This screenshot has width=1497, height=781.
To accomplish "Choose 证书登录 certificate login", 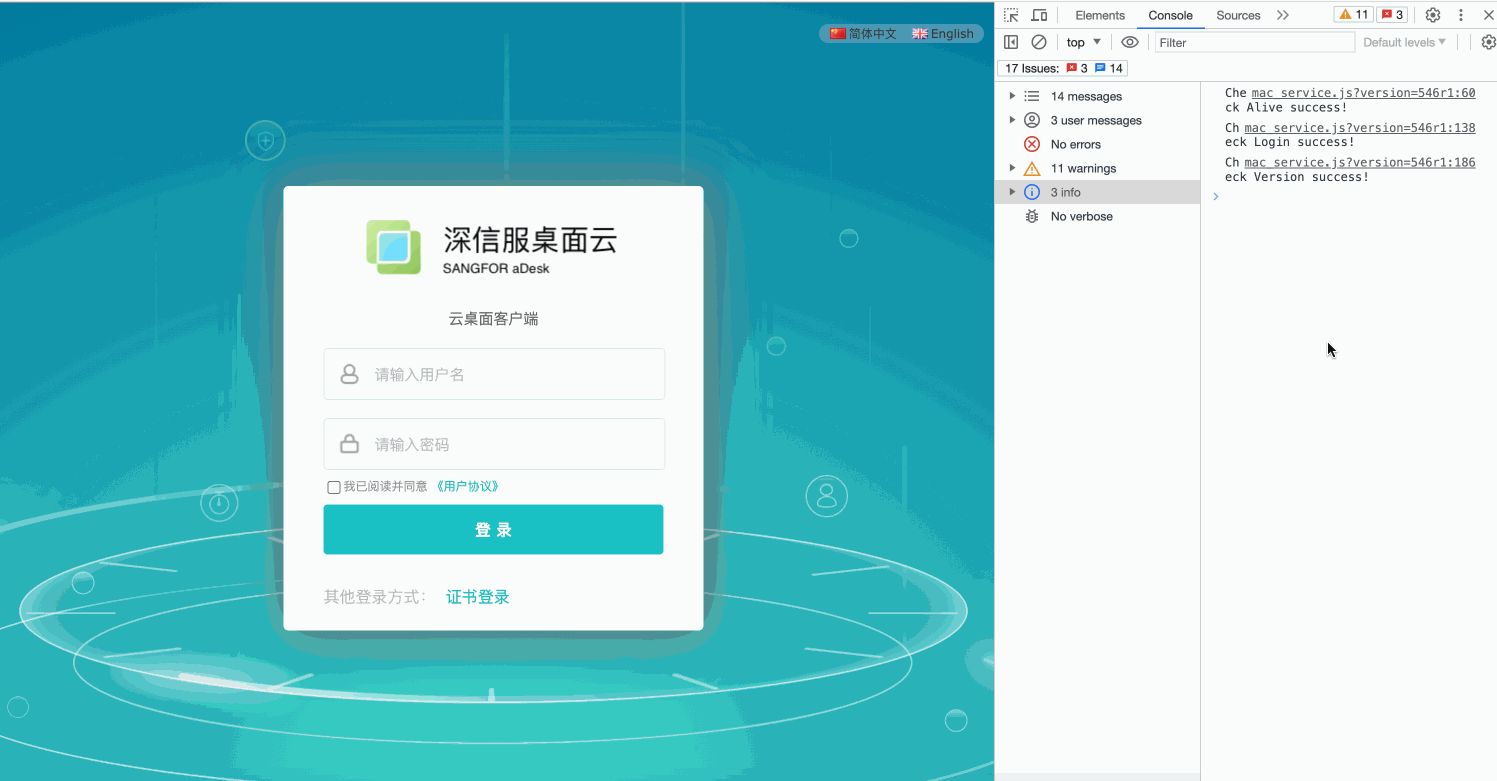I will point(478,597).
